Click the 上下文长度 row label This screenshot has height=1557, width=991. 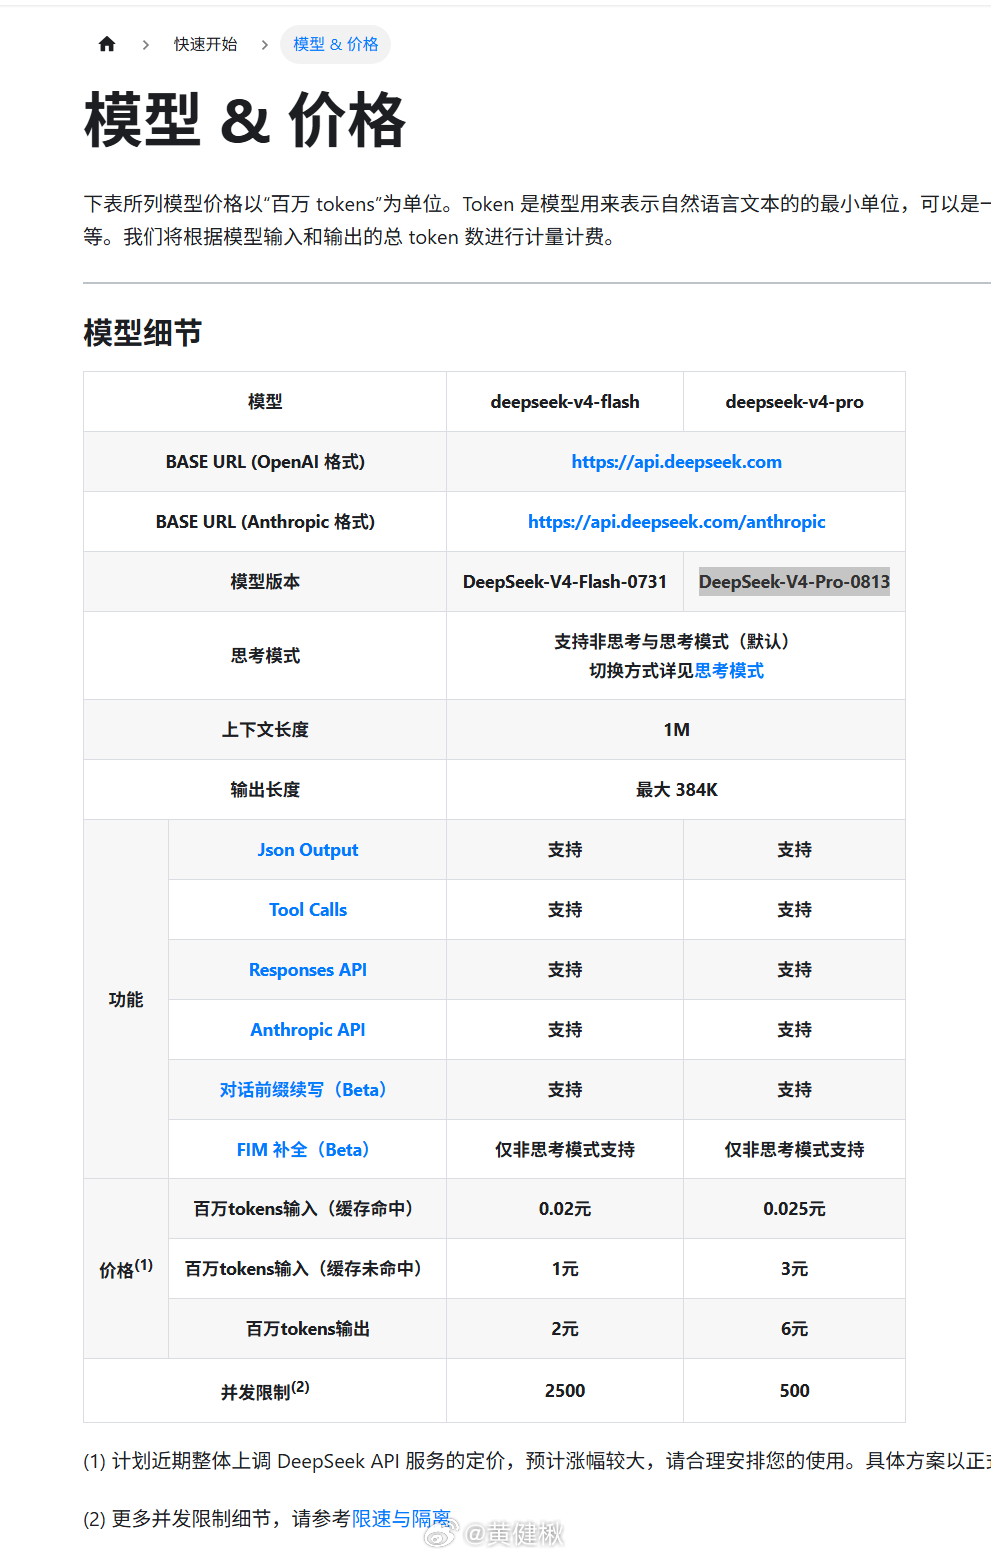[265, 730]
